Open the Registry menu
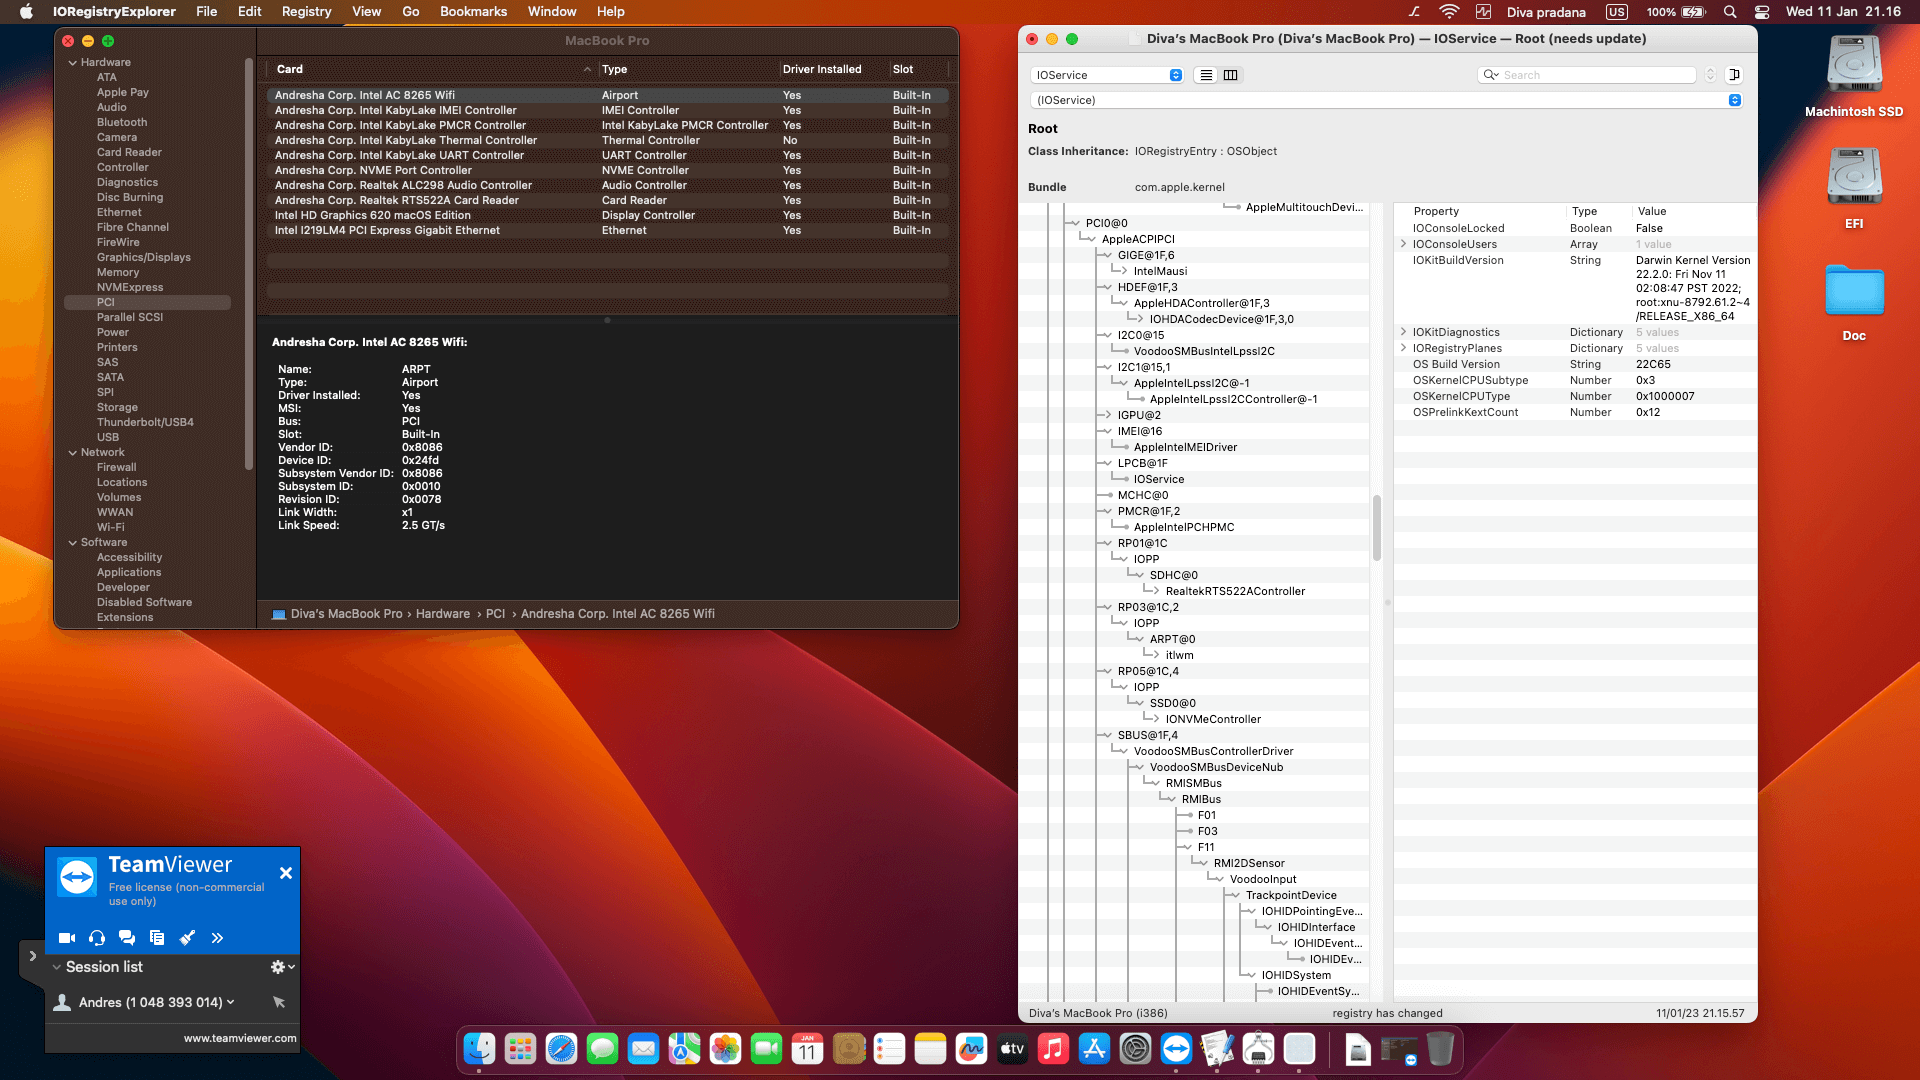1920x1080 pixels. coord(306,12)
